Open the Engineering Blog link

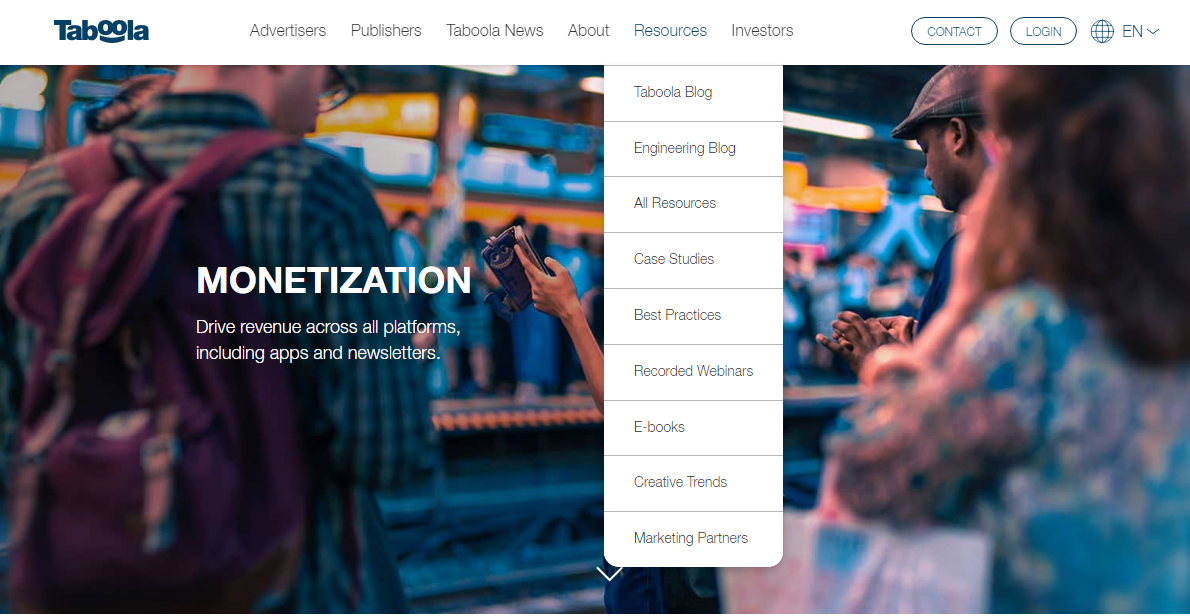tap(693, 149)
